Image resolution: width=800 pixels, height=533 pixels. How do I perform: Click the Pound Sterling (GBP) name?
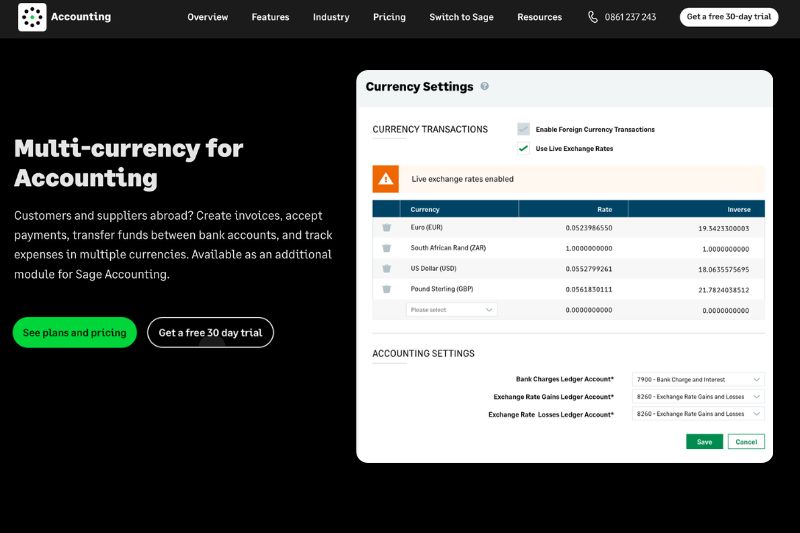(x=442, y=289)
